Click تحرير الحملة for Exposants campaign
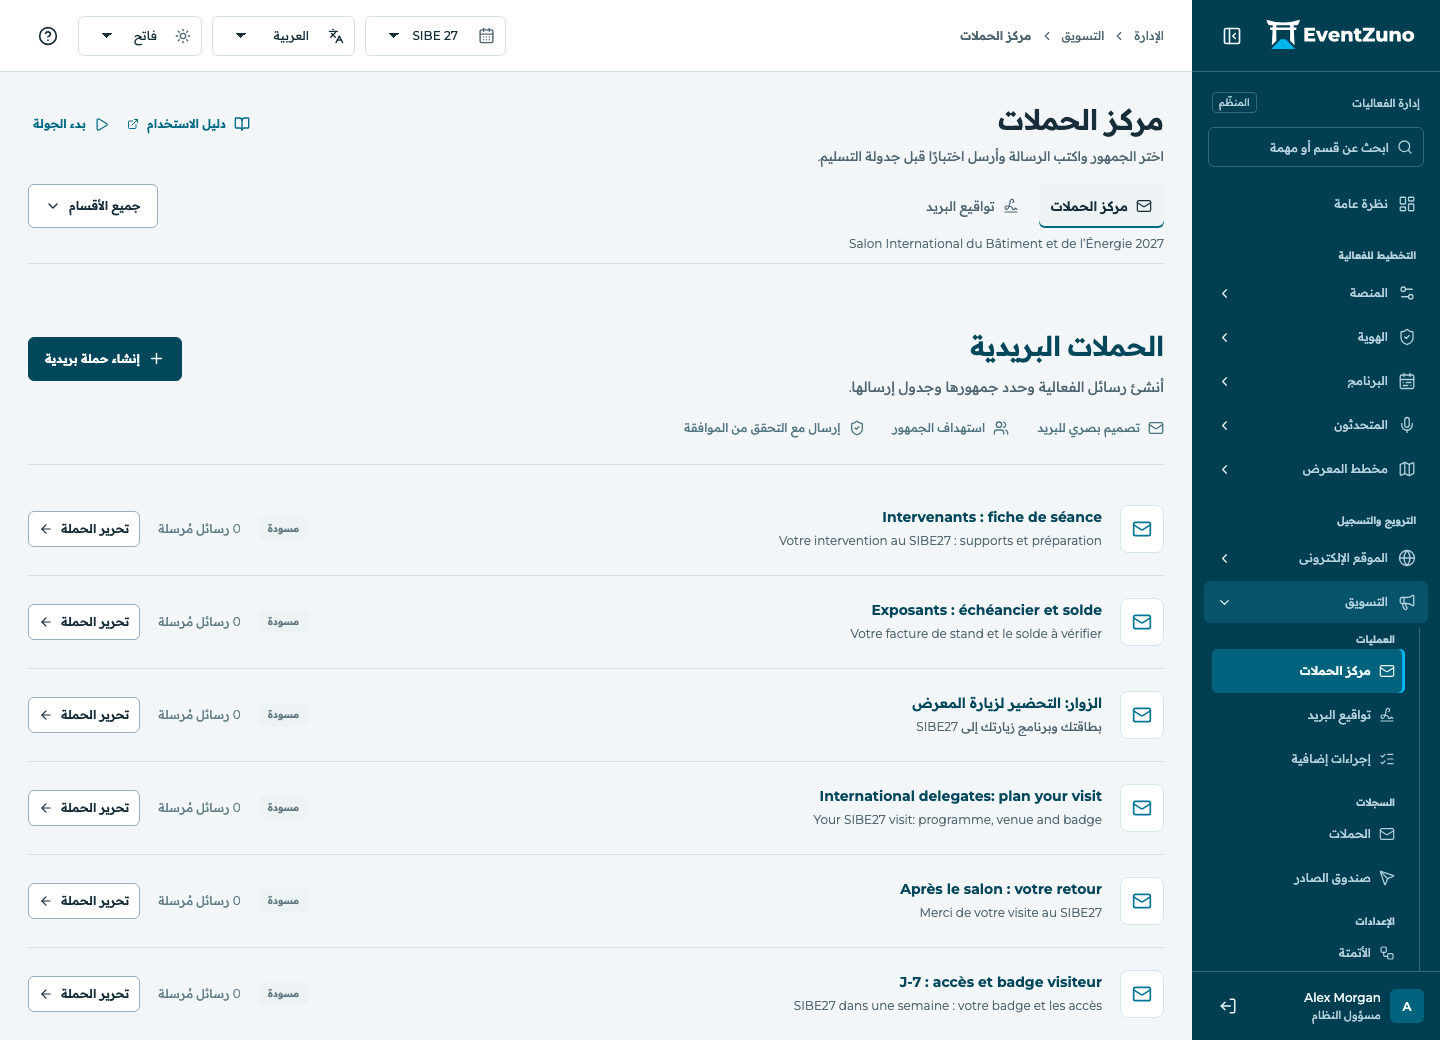1440x1040 pixels. (x=84, y=622)
